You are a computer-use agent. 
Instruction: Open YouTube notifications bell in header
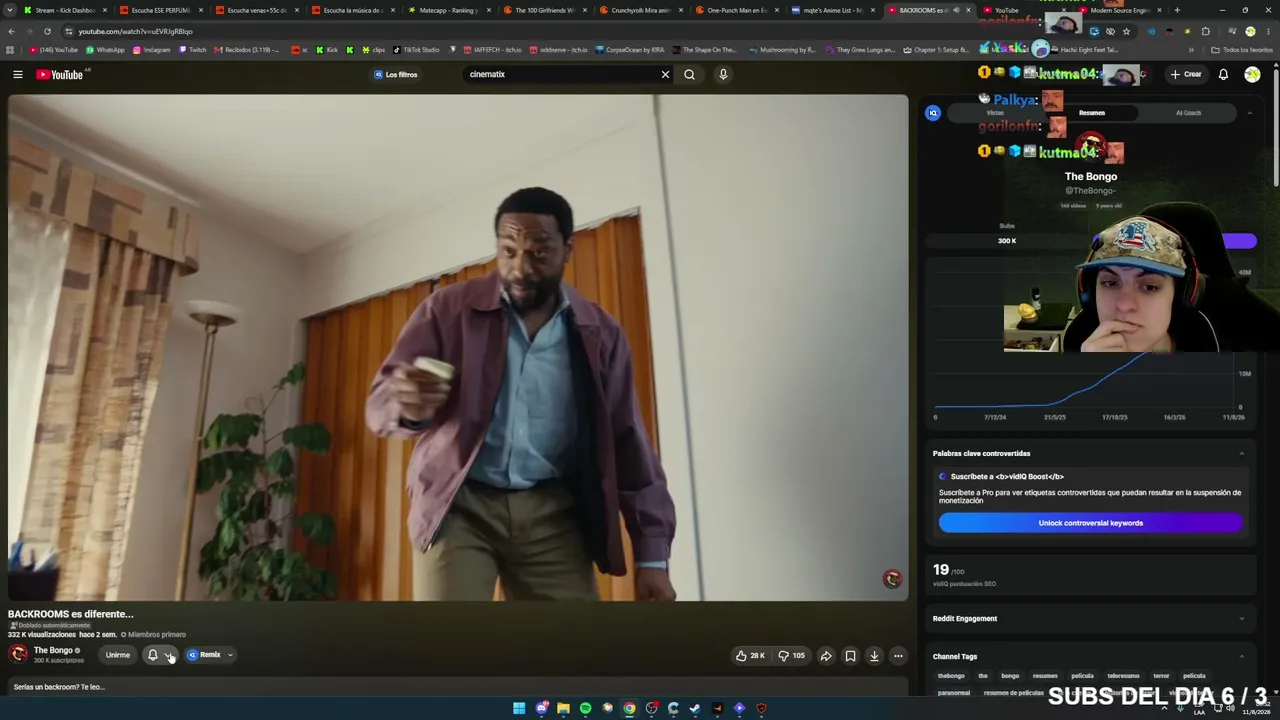(1223, 74)
